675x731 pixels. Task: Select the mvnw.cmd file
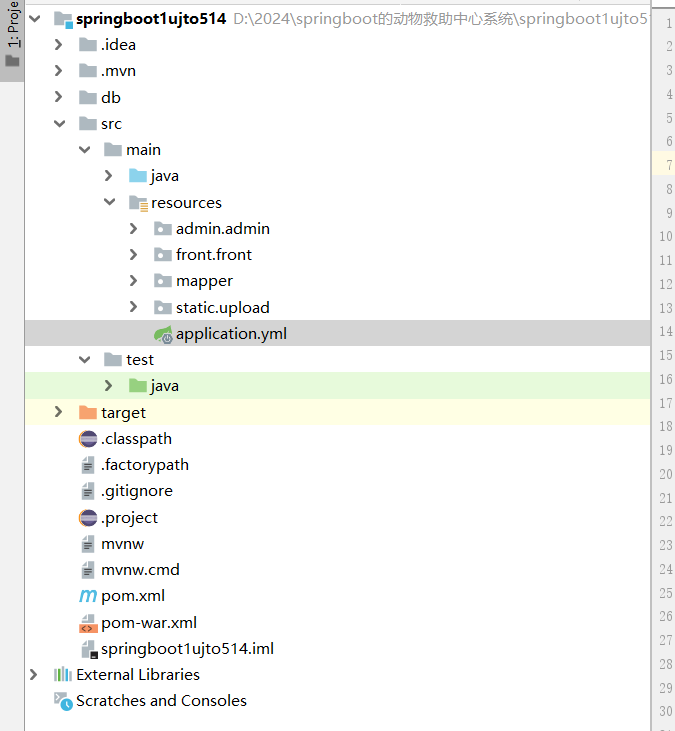pyautogui.click(x=140, y=570)
